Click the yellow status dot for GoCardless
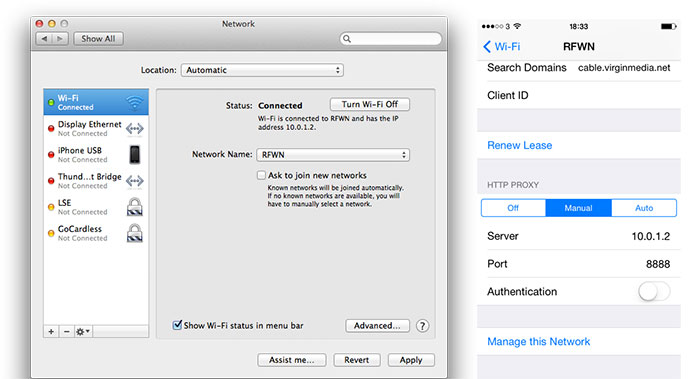Screen dimensions: 700x379 click(x=51, y=233)
